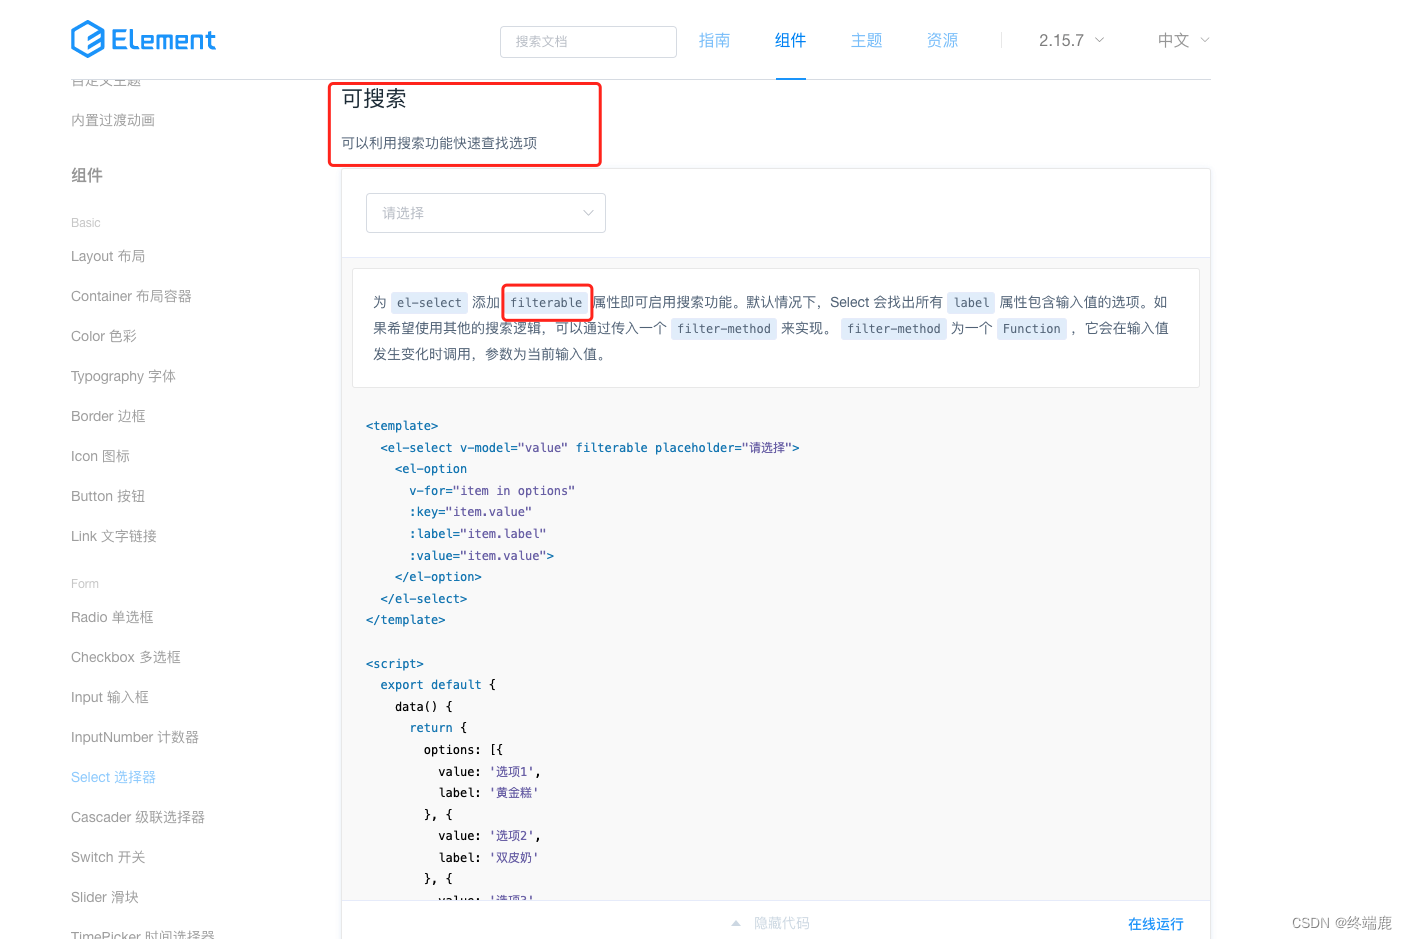
Task: Open Icon 图标 in sidebar
Action: (x=100, y=456)
